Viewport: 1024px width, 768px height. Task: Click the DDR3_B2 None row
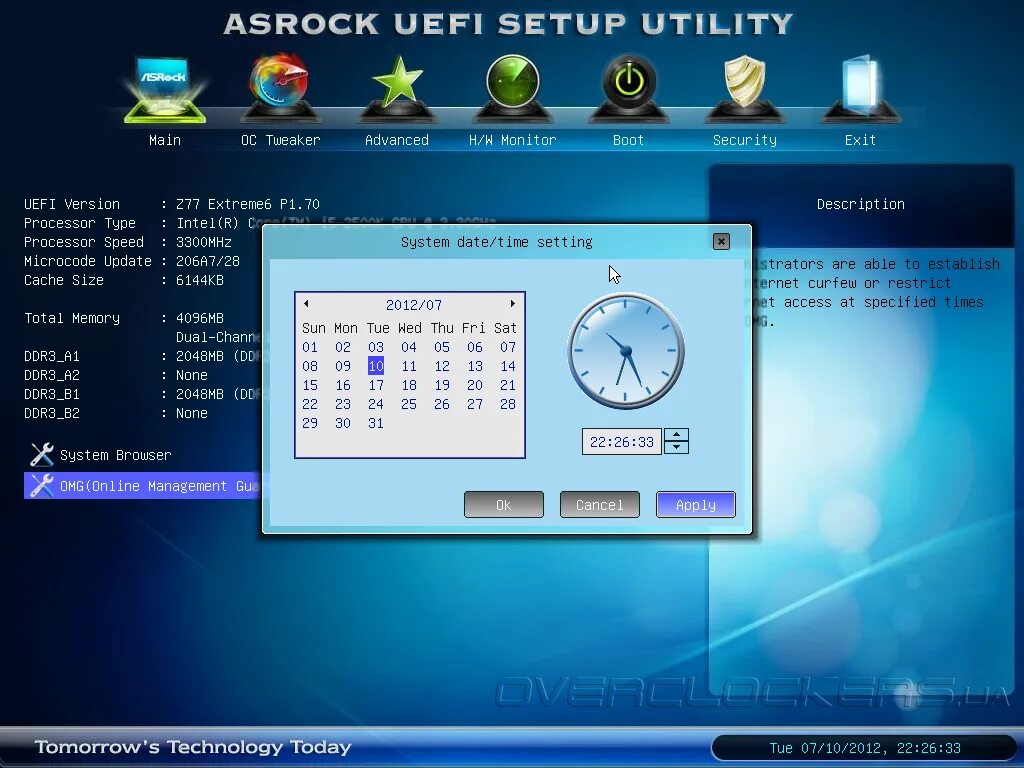[116, 413]
